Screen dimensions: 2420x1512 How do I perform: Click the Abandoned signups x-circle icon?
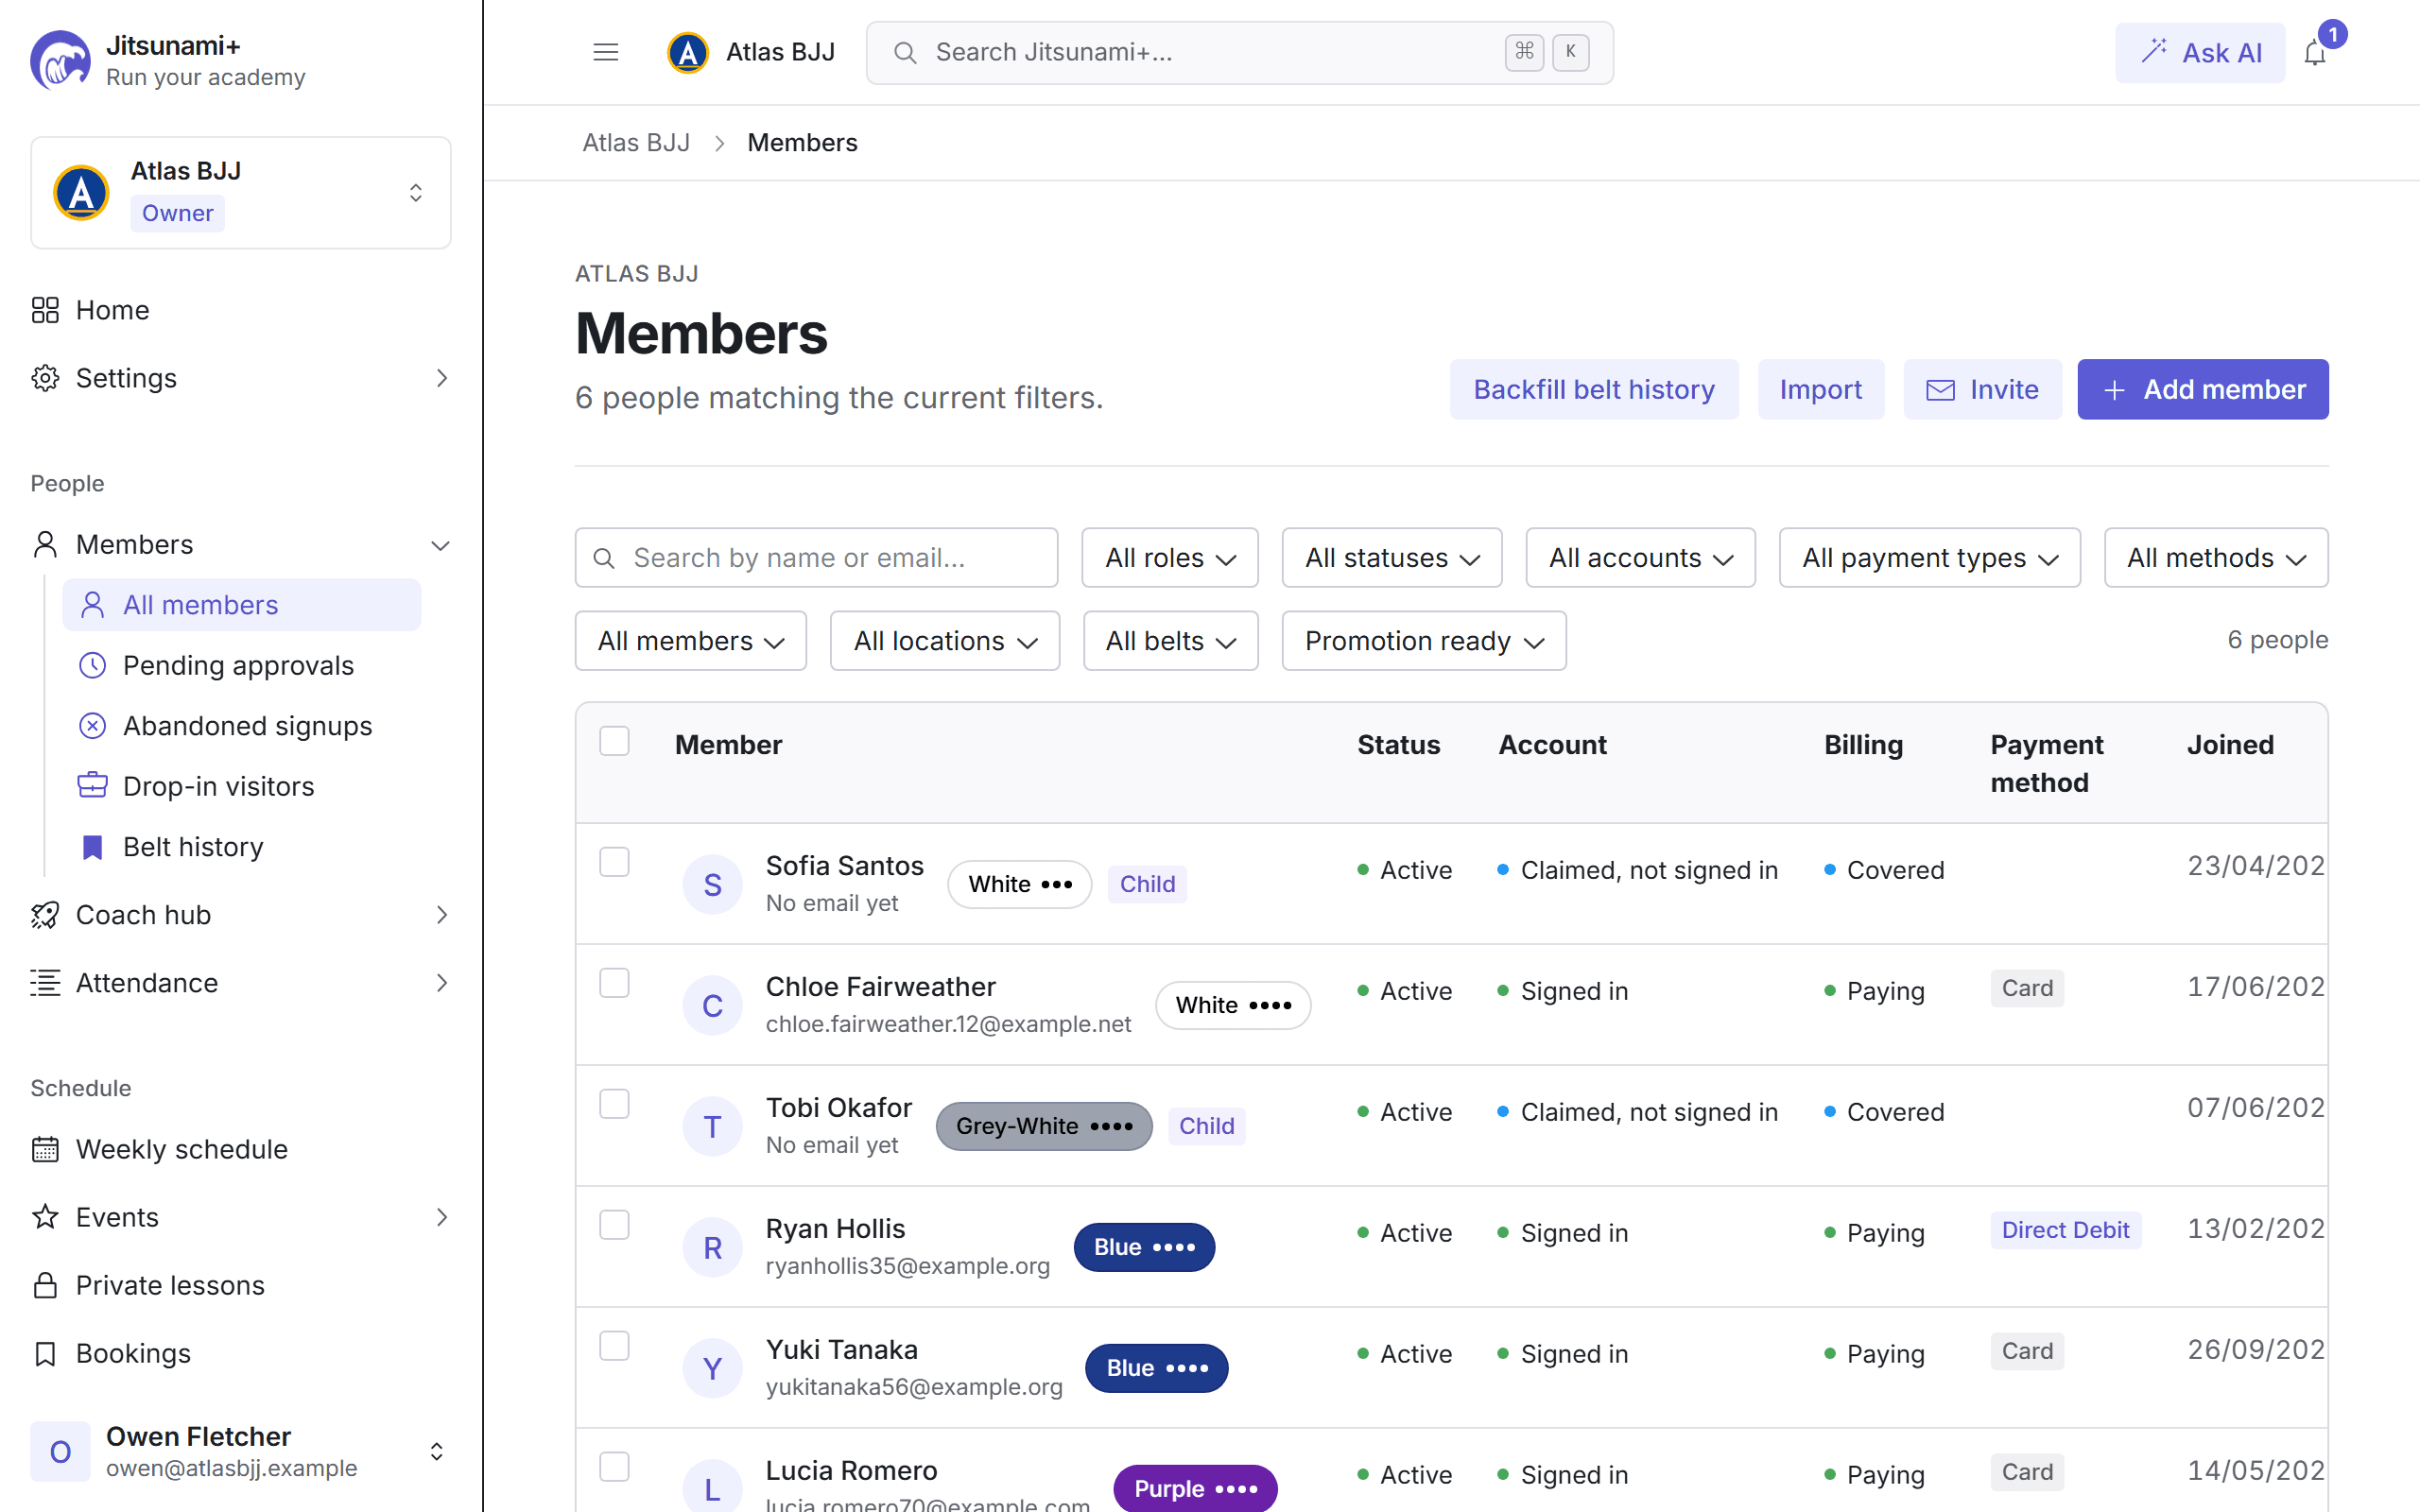pos(92,726)
